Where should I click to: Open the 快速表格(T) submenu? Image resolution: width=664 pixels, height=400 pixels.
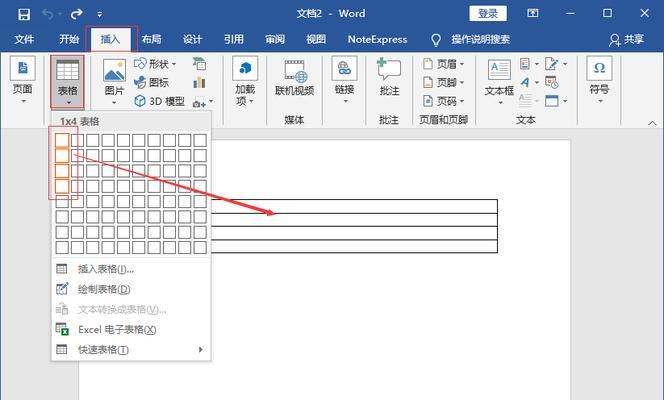click(131, 350)
